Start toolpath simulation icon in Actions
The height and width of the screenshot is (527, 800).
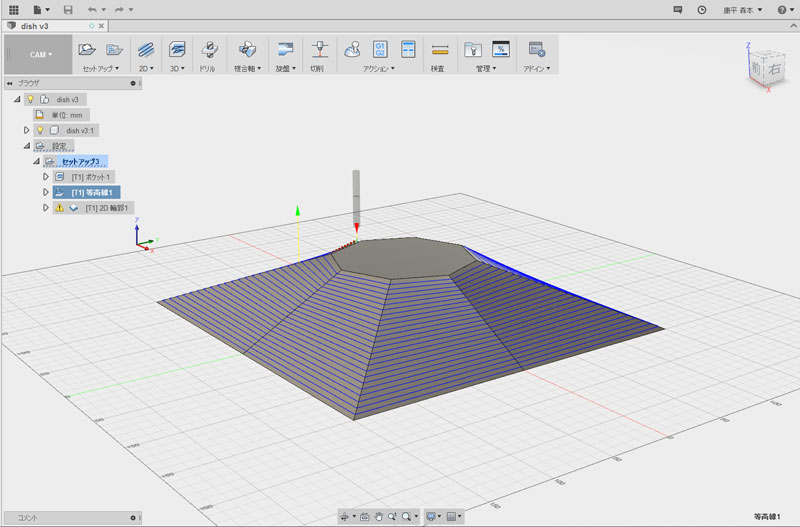point(352,49)
